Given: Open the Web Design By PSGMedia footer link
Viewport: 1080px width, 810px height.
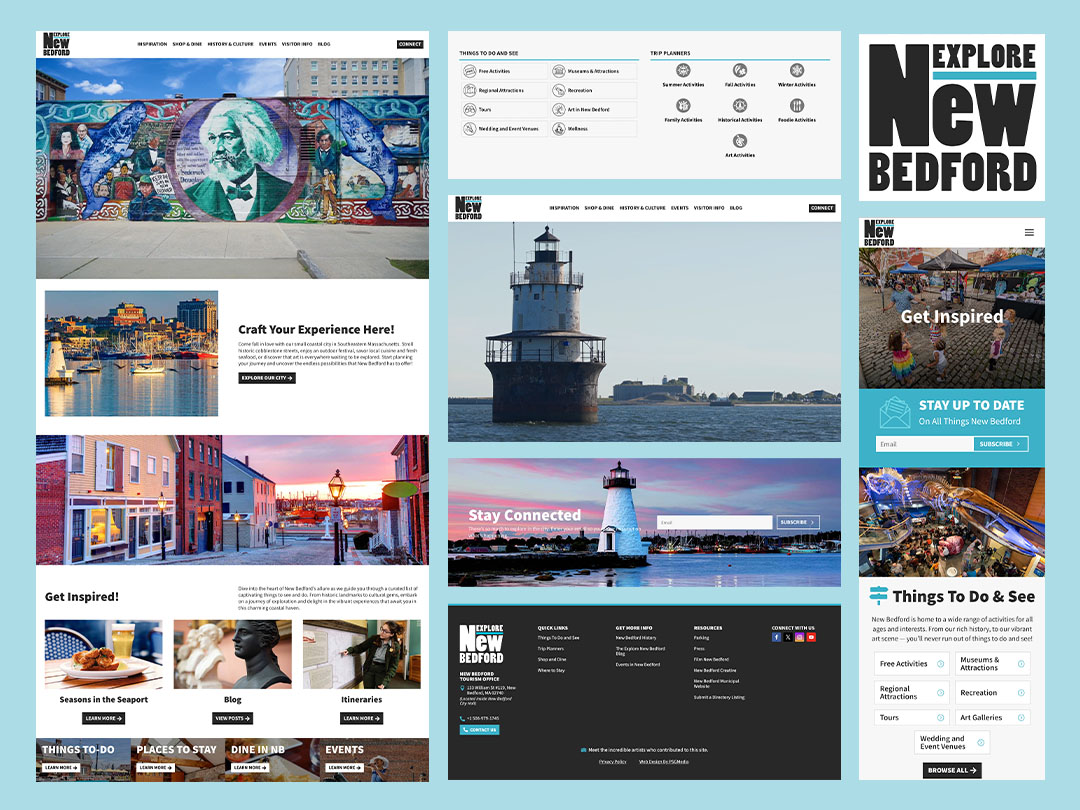Looking at the screenshot, I should [x=664, y=762].
